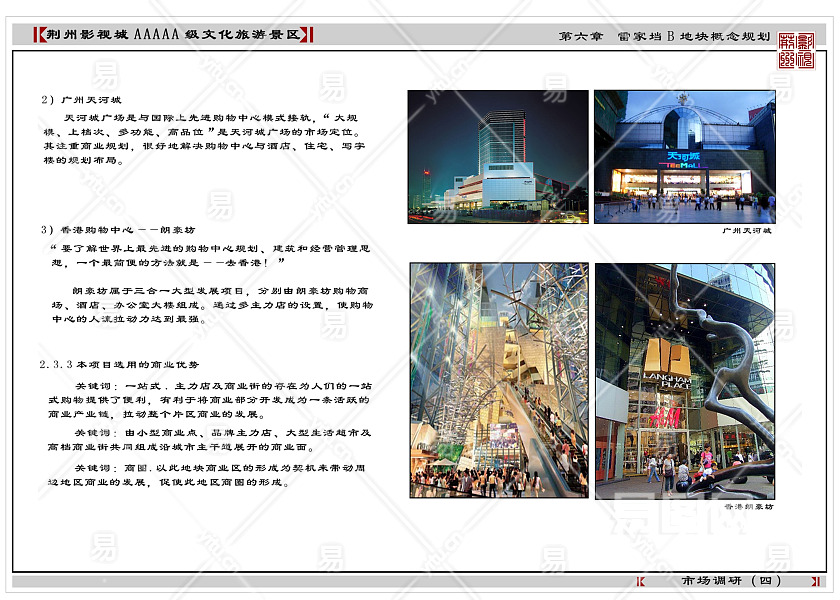
Task: Click the heading 2.3.3 本项目选用的商业优势
Action: (x=119, y=365)
